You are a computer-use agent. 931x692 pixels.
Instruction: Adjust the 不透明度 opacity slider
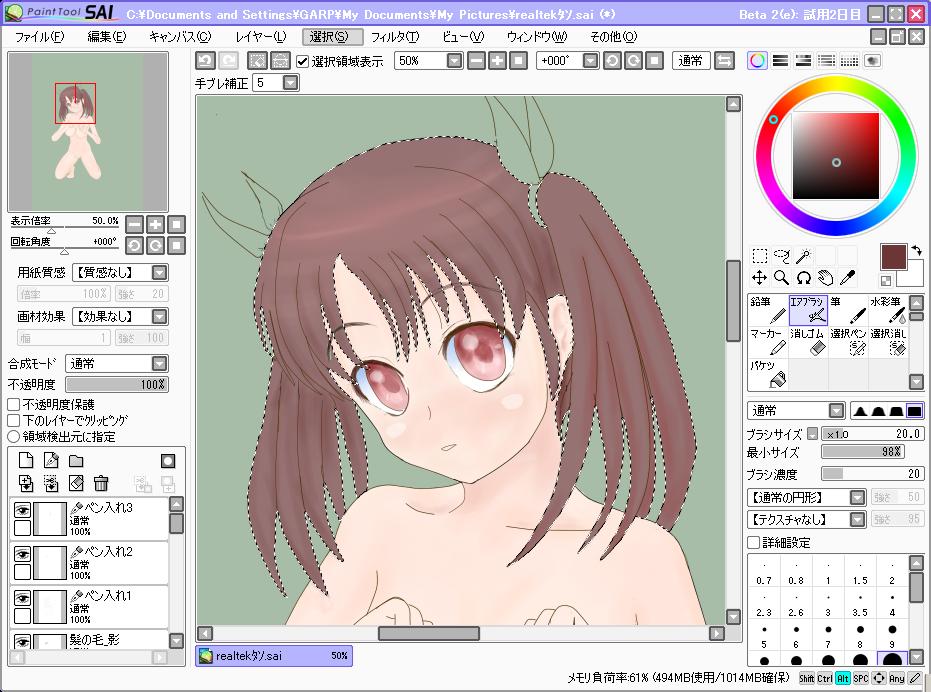click(x=117, y=384)
